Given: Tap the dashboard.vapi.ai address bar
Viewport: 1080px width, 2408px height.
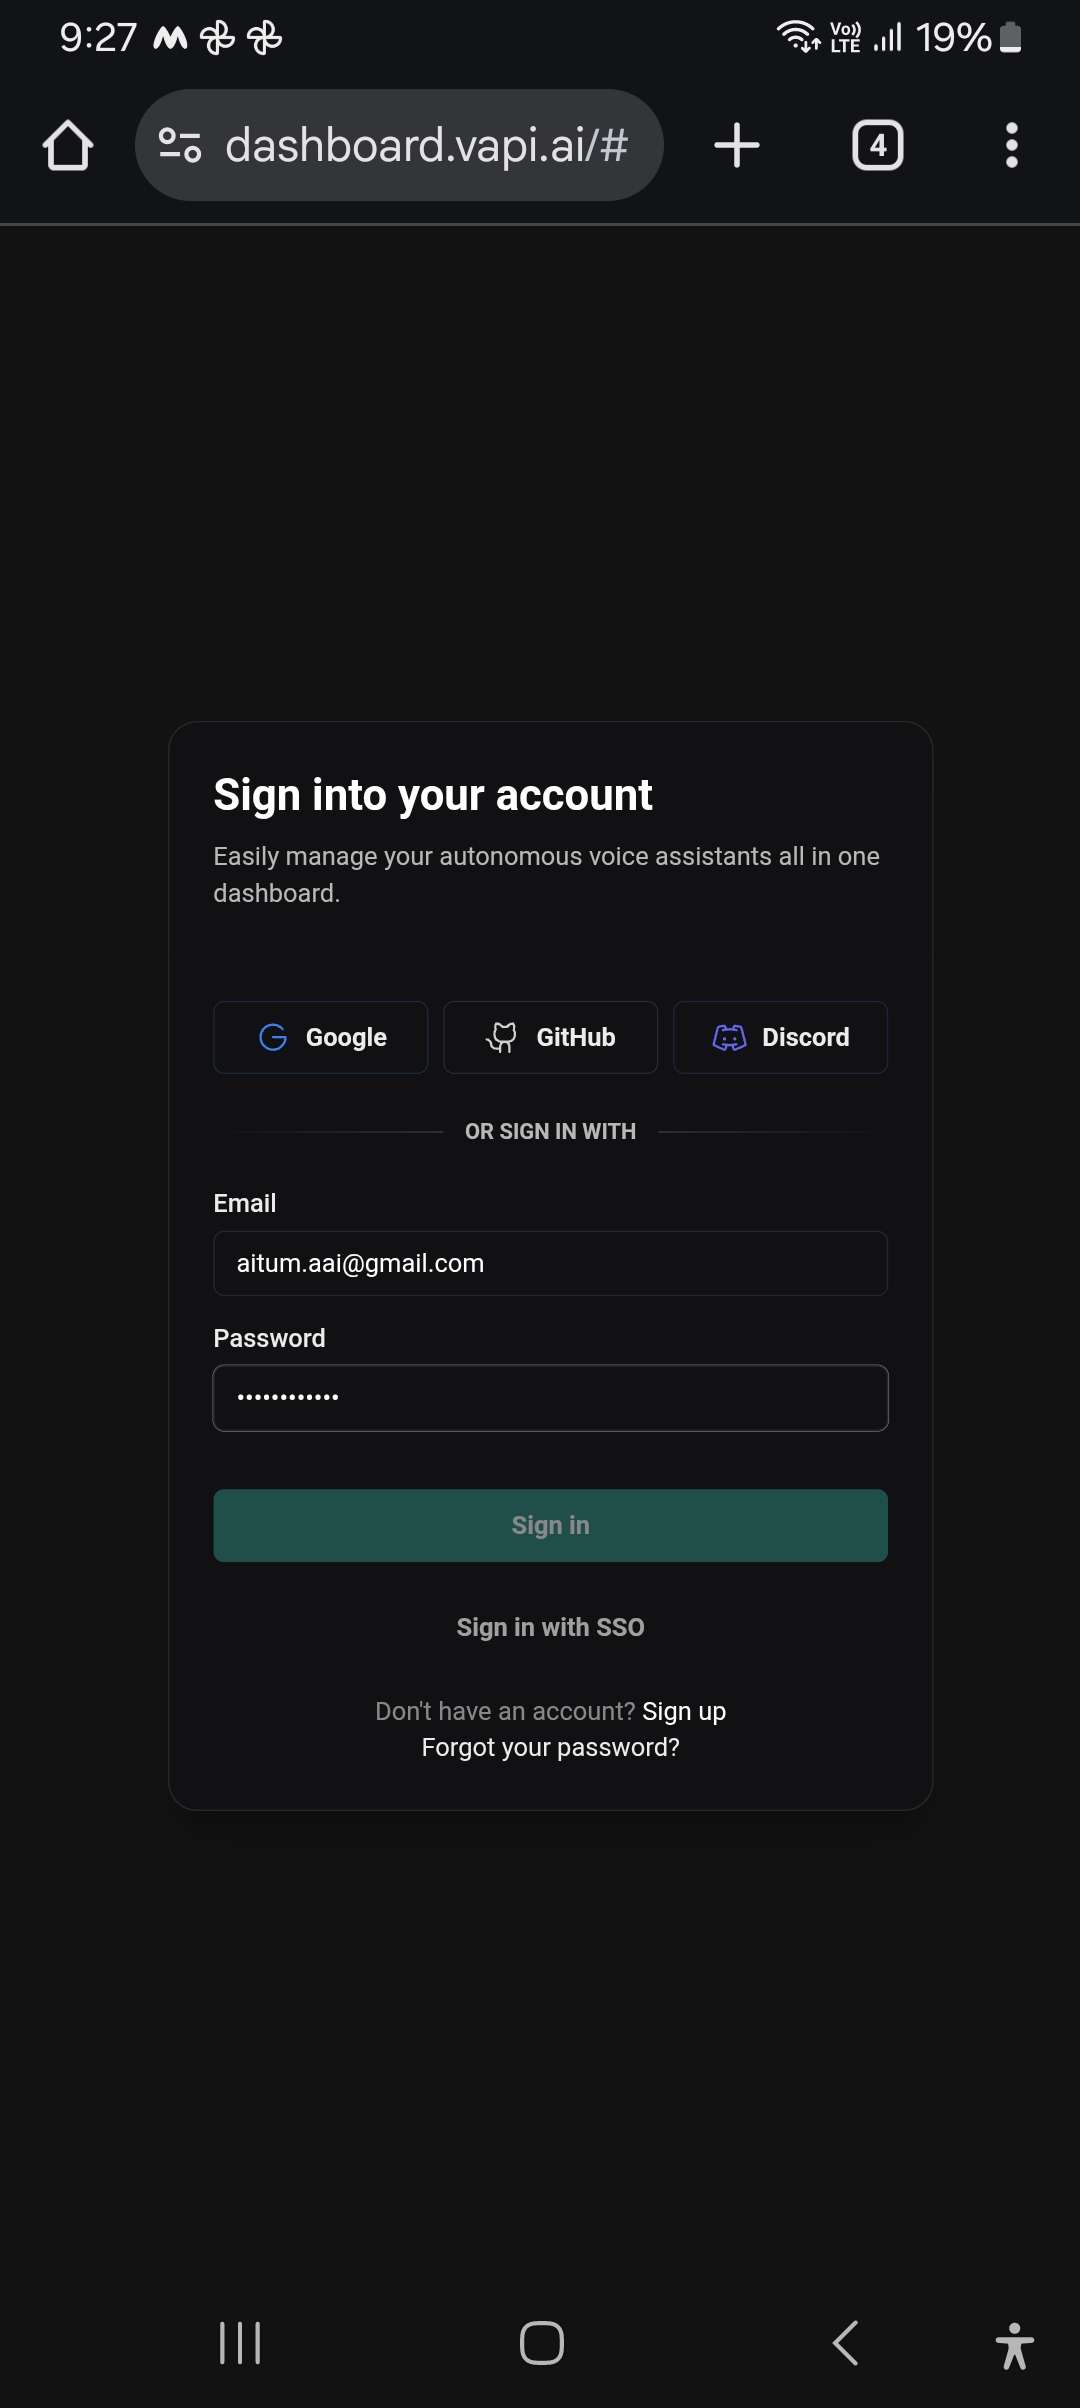Looking at the screenshot, I should coord(426,146).
